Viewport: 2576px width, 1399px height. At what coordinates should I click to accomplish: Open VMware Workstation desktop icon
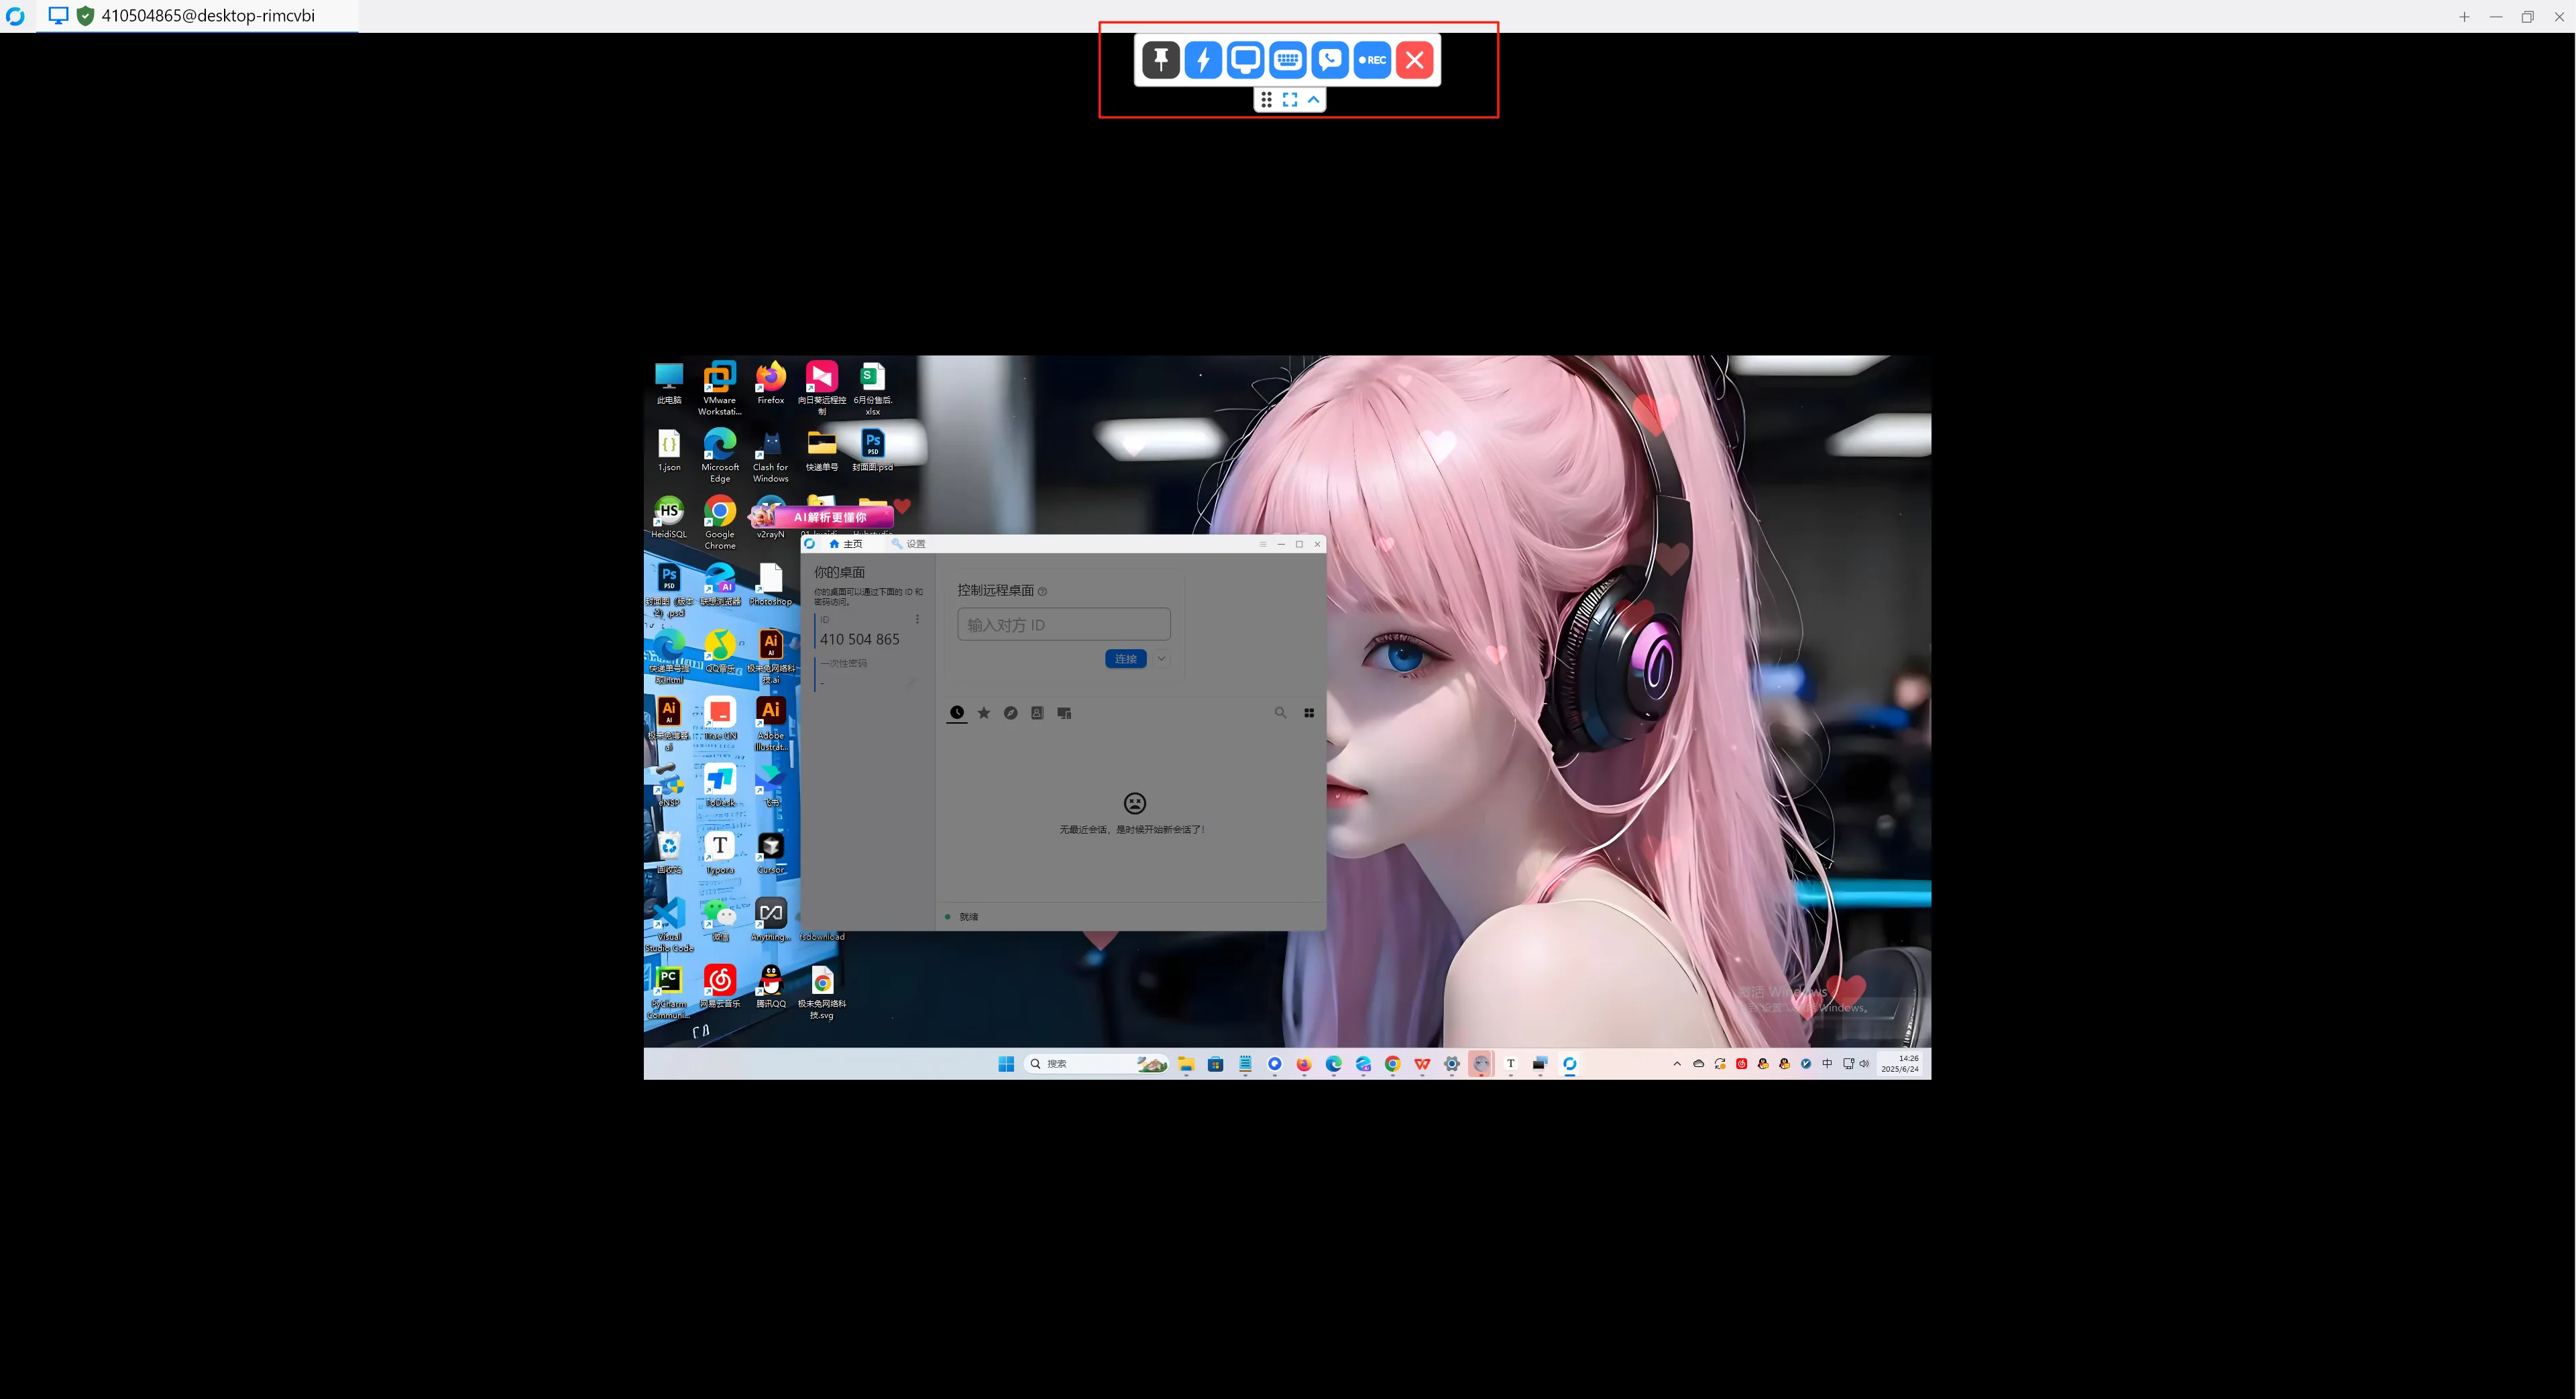(719, 388)
